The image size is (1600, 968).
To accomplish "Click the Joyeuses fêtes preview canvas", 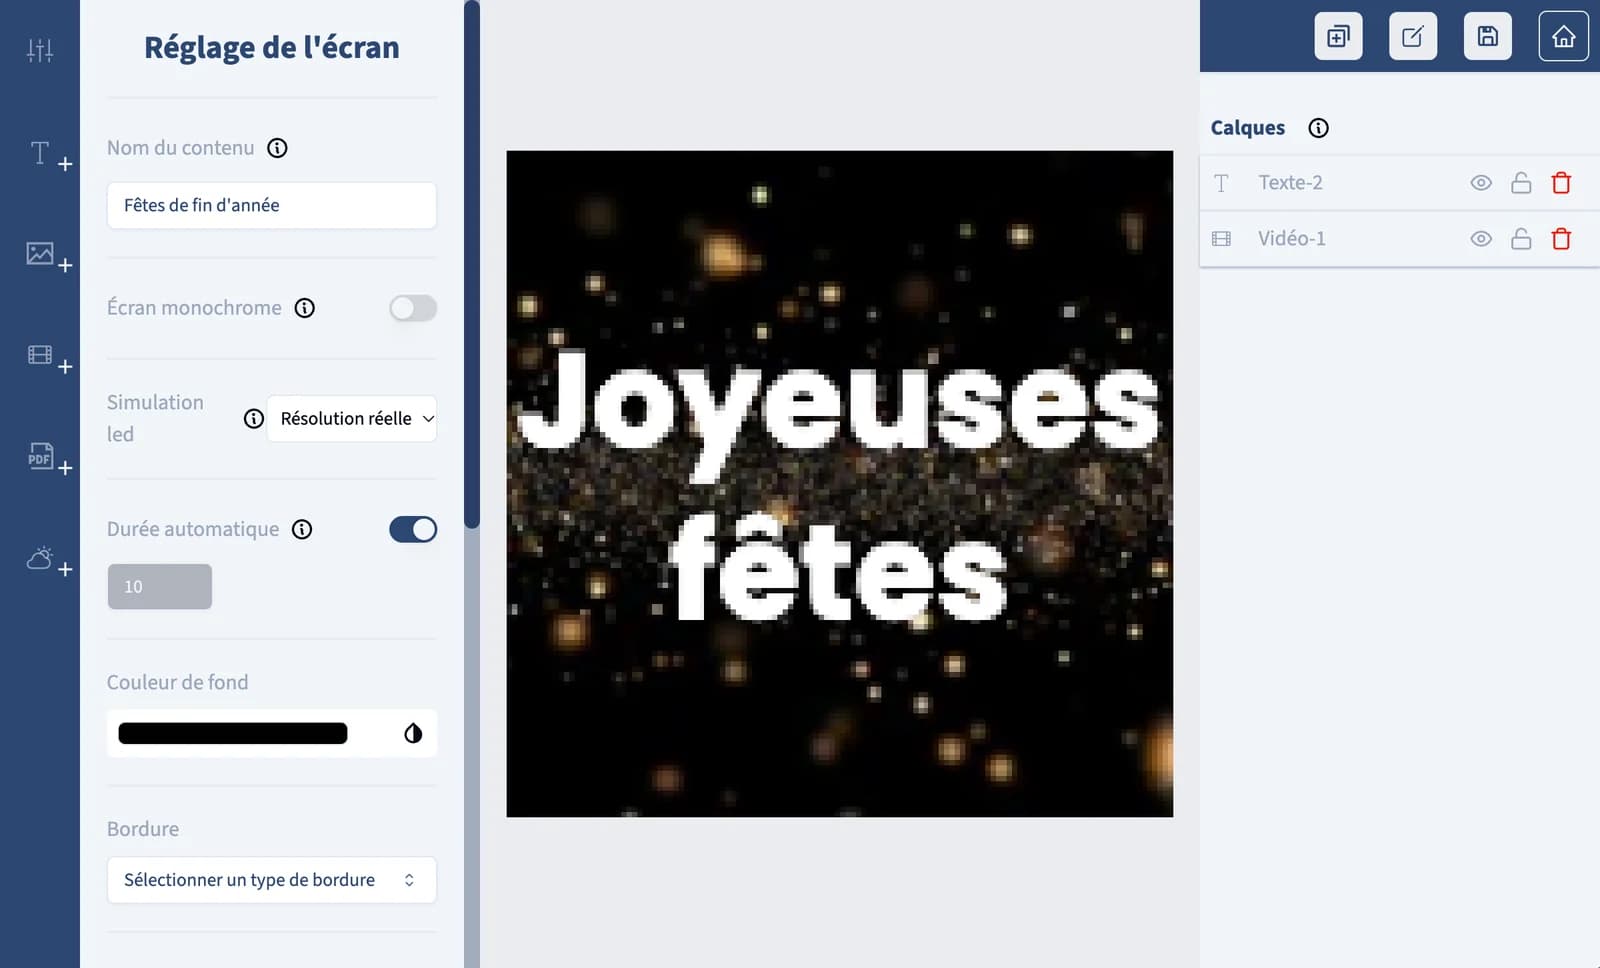I will click(x=840, y=484).
